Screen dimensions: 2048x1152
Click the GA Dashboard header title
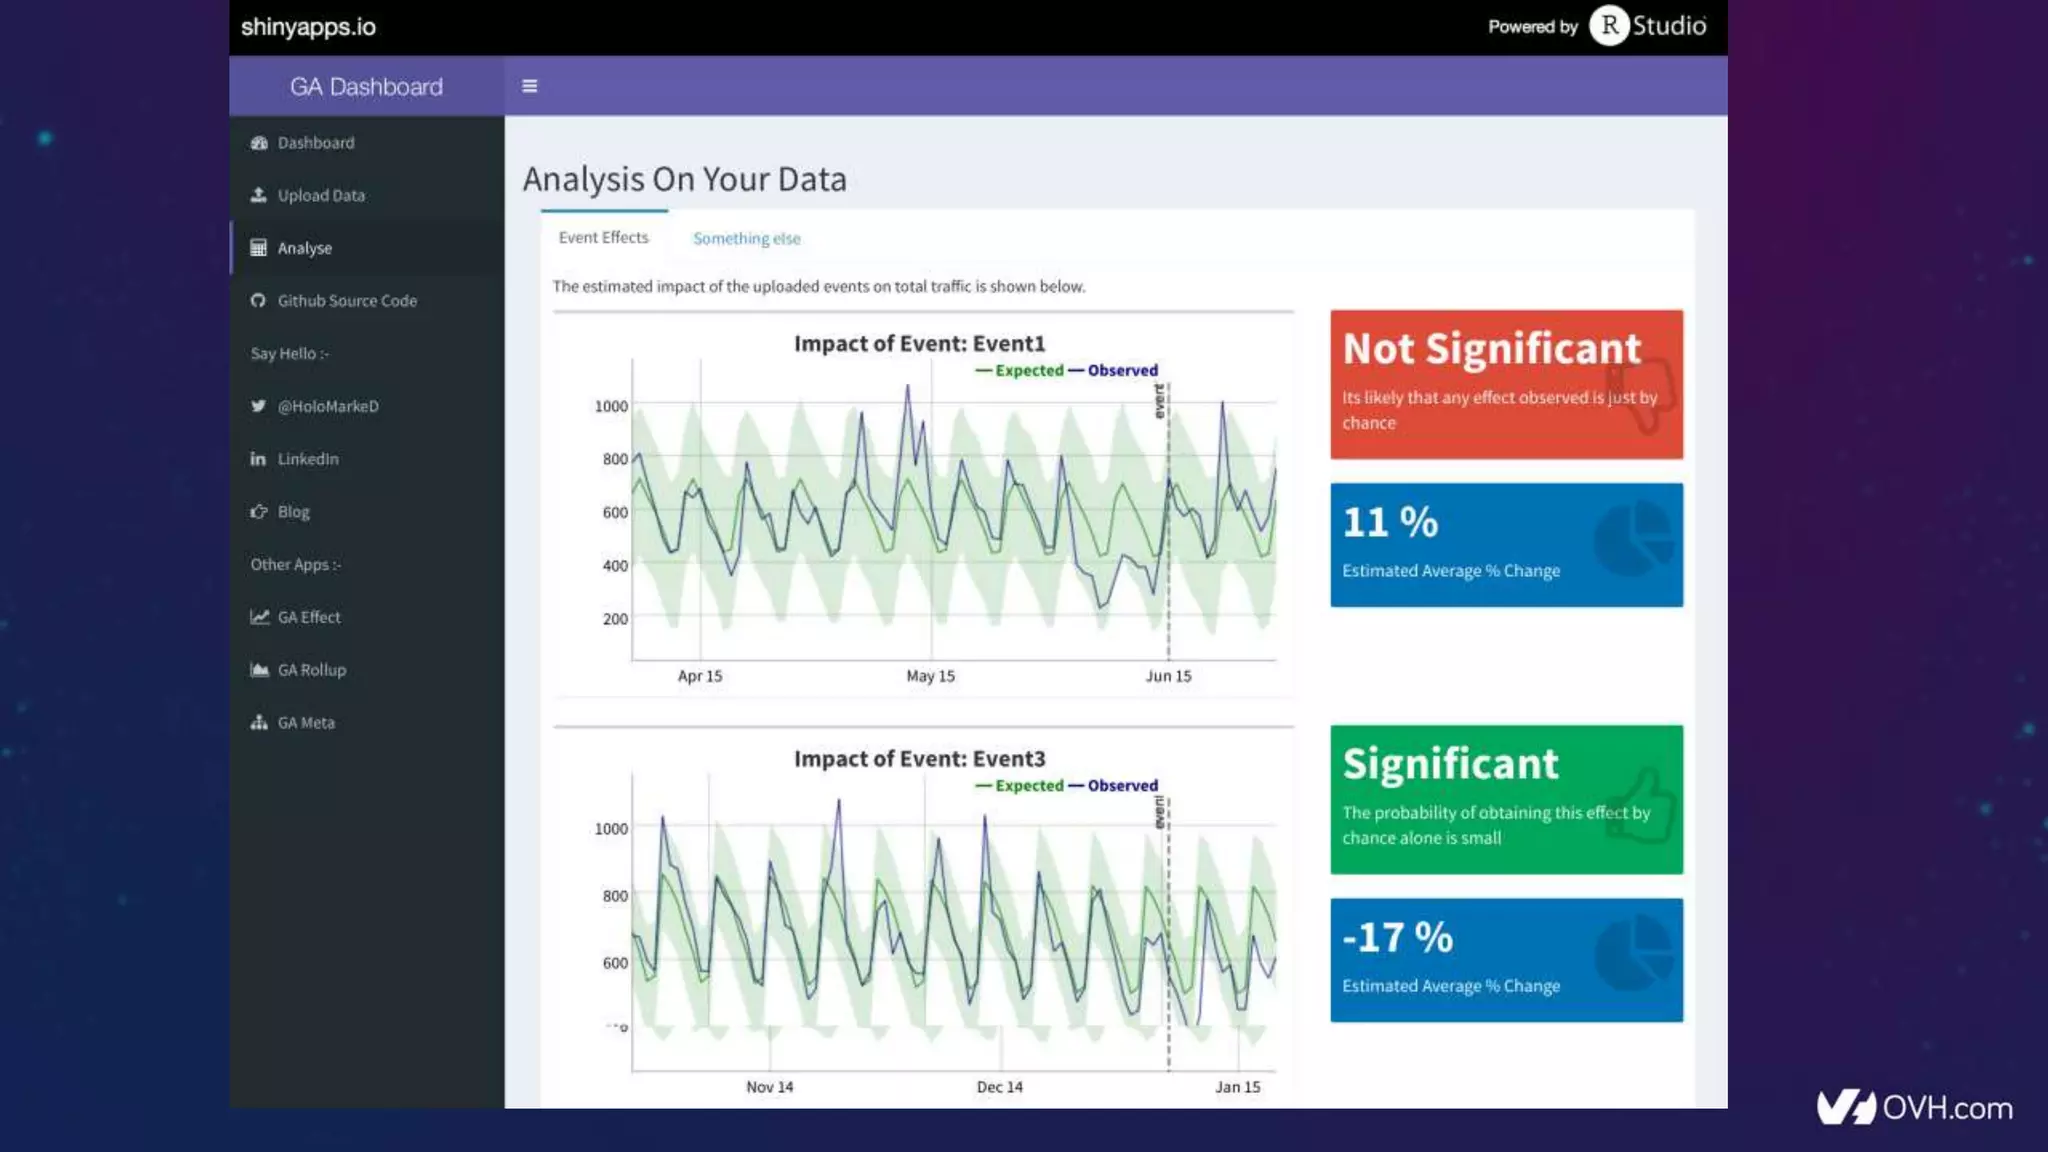pyautogui.click(x=366, y=87)
